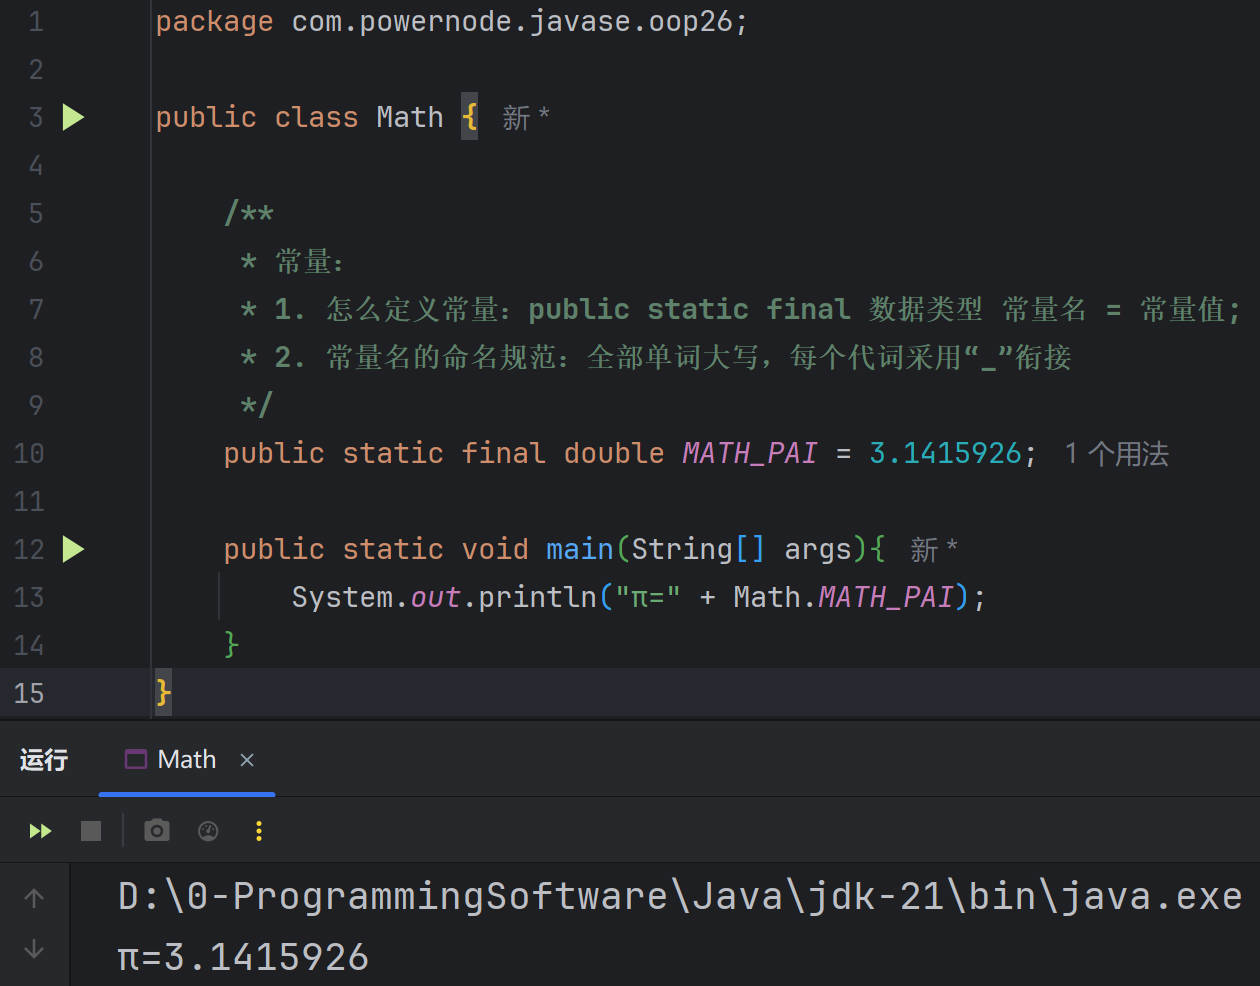
Task: Click the 运行 tool window title
Action: [x=44, y=760]
